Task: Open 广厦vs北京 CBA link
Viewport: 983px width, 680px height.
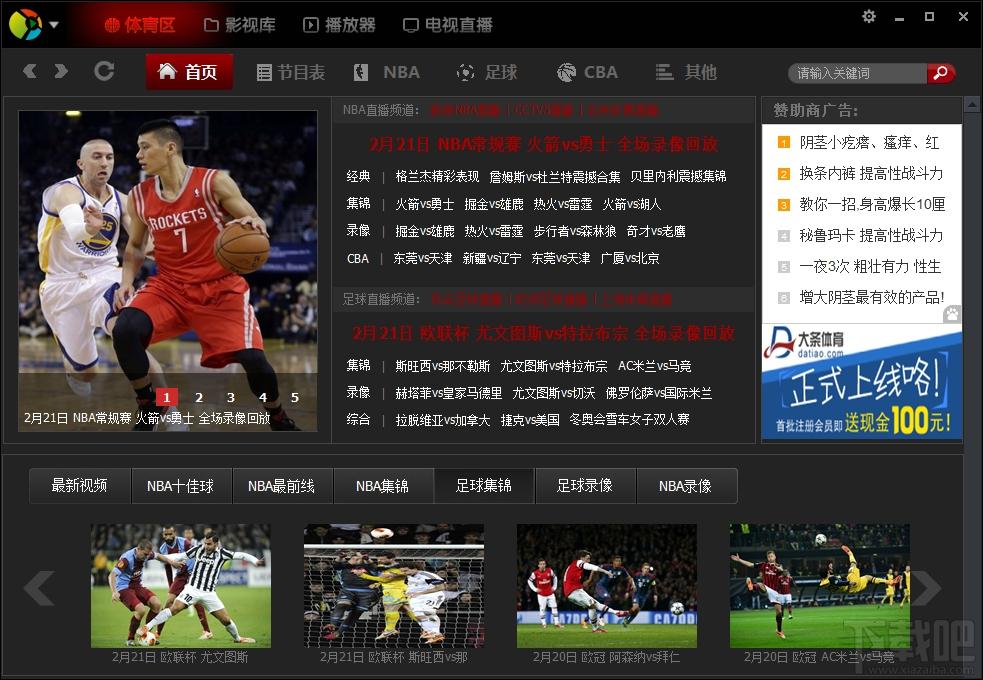Action: tap(629, 258)
